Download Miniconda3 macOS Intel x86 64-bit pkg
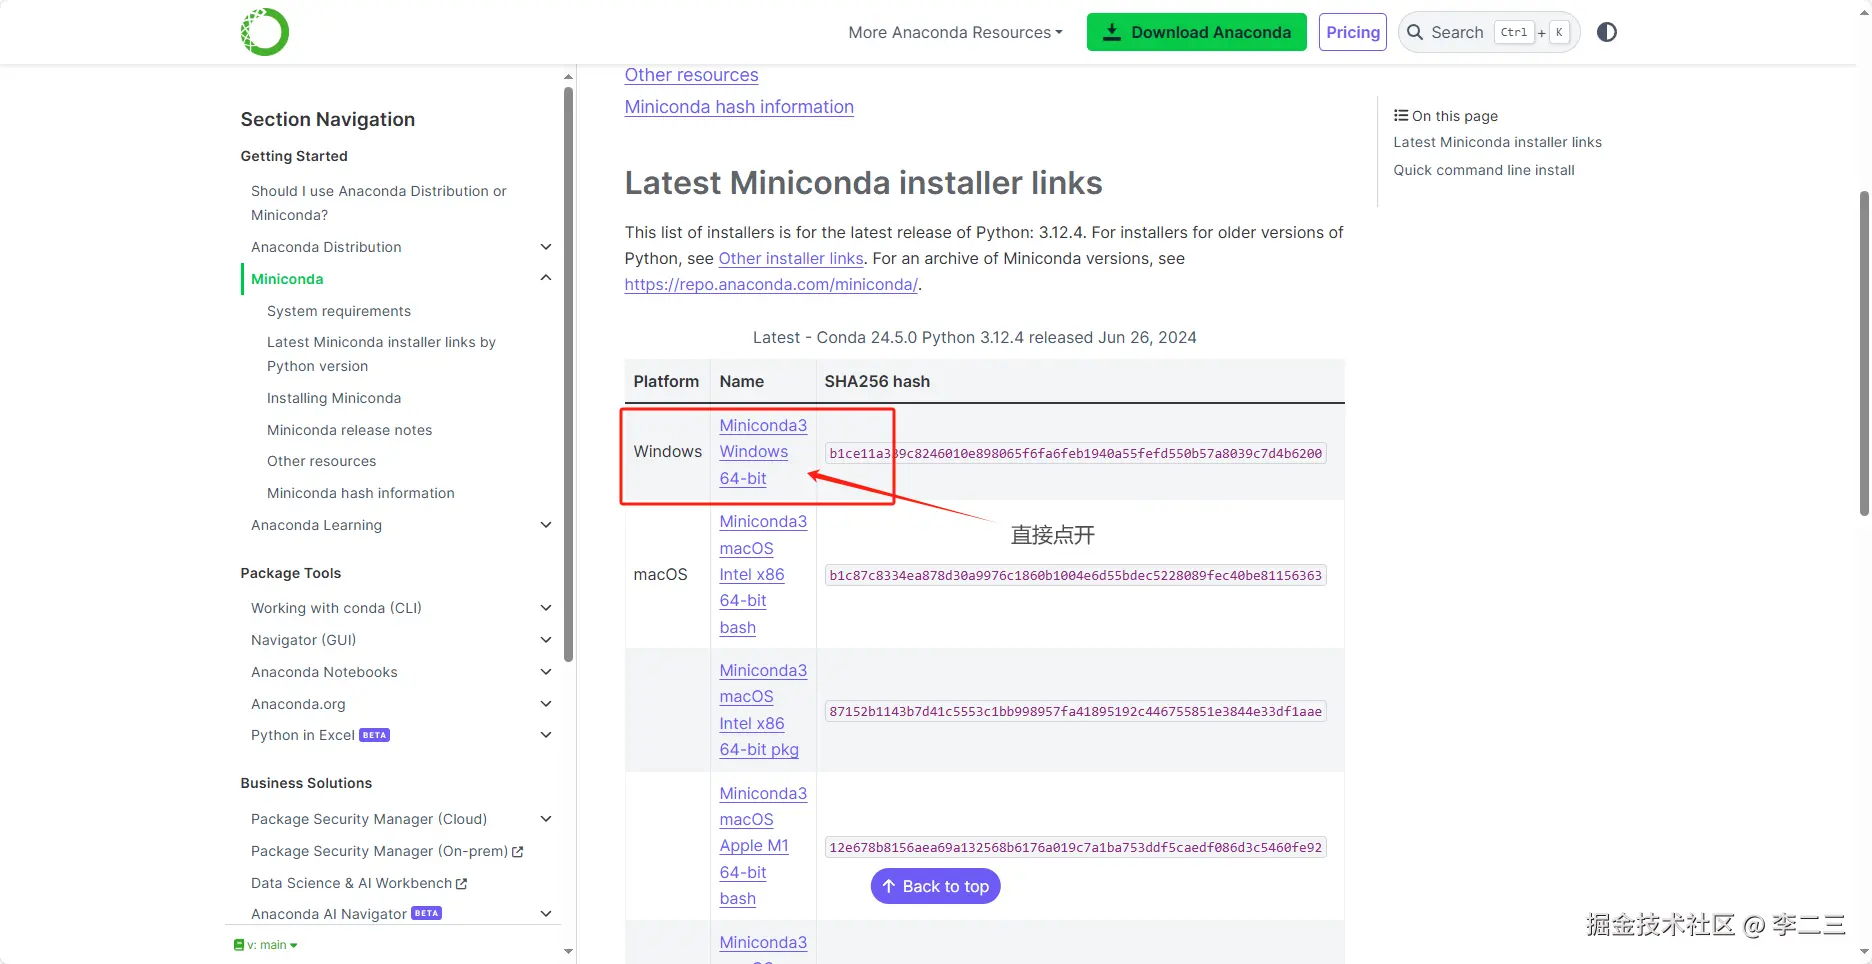Image resolution: width=1872 pixels, height=964 pixels. 763,710
